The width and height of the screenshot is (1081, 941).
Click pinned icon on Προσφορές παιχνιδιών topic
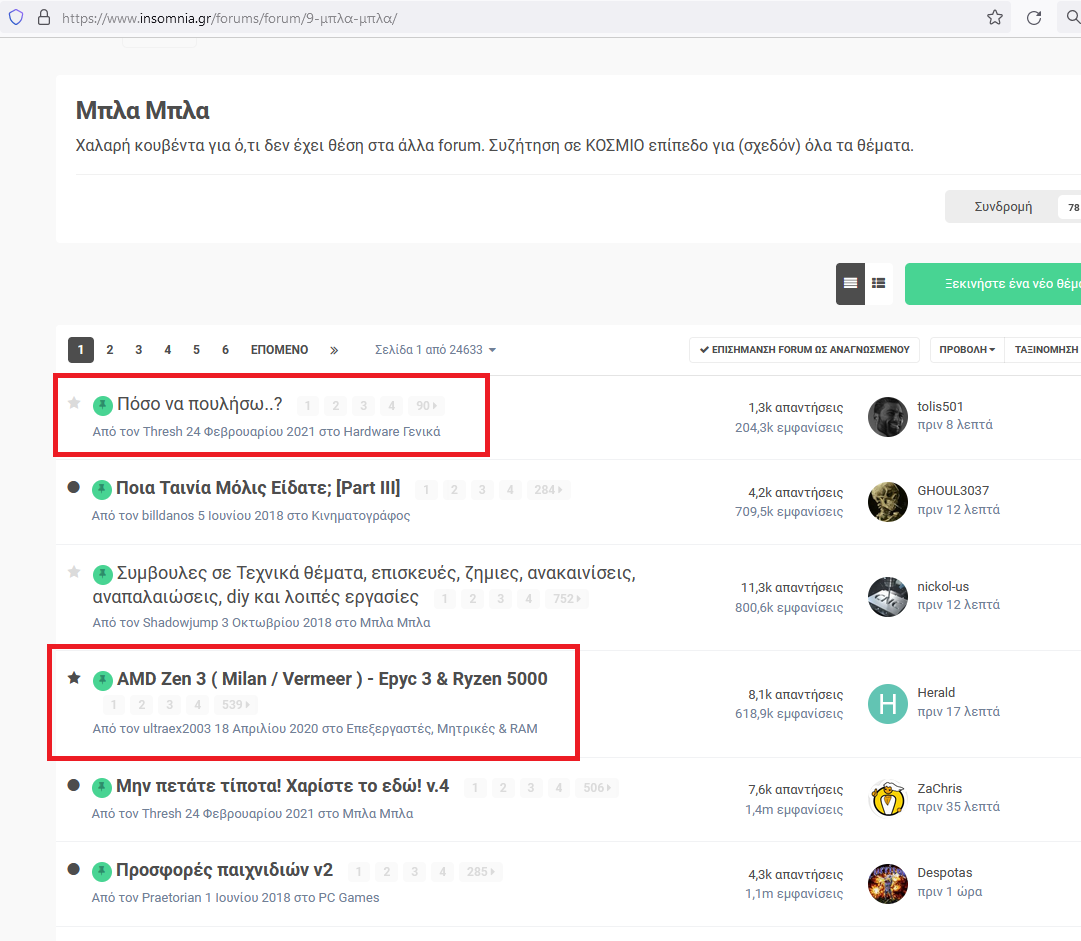[x=101, y=872]
